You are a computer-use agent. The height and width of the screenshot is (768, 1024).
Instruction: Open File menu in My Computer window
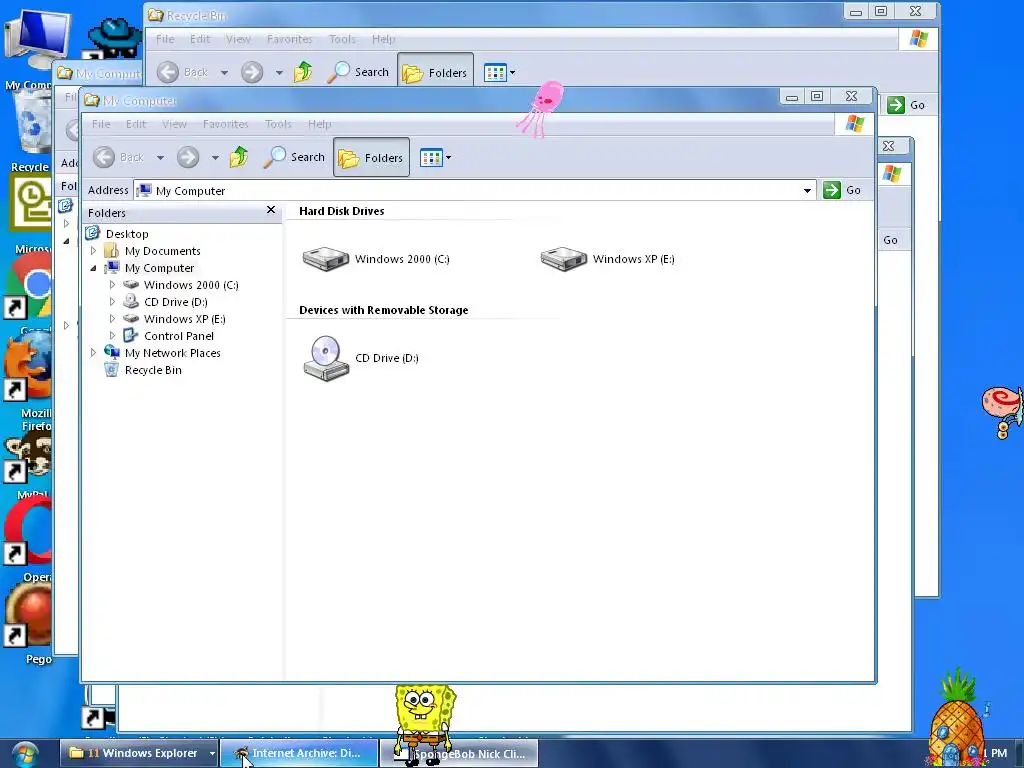point(101,124)
